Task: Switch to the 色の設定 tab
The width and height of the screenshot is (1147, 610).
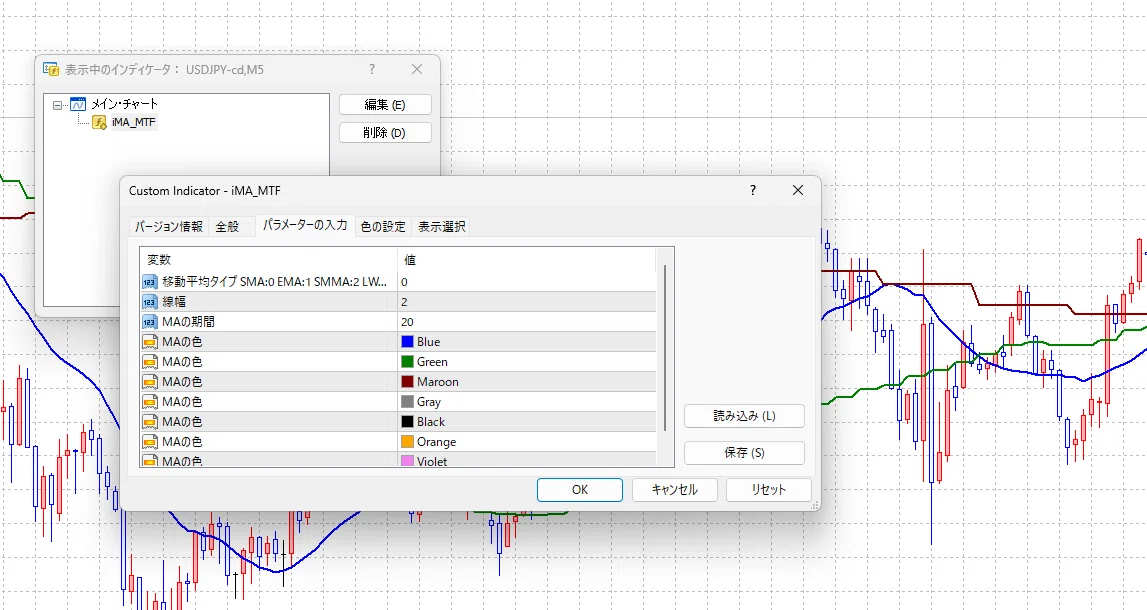Action: point(383,227)
